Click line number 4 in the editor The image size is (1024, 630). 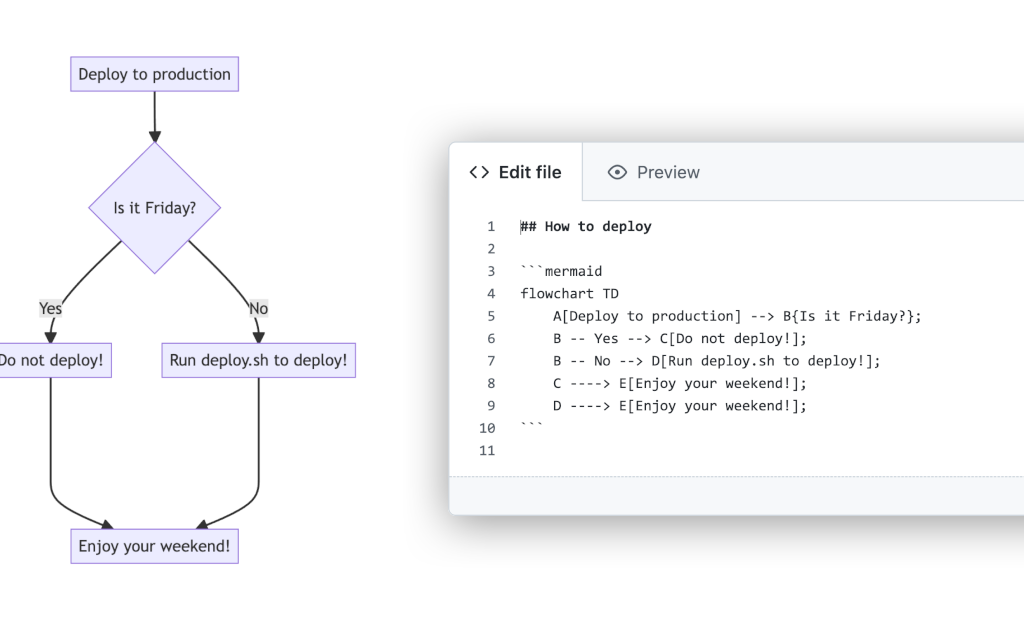coord(490,293)
